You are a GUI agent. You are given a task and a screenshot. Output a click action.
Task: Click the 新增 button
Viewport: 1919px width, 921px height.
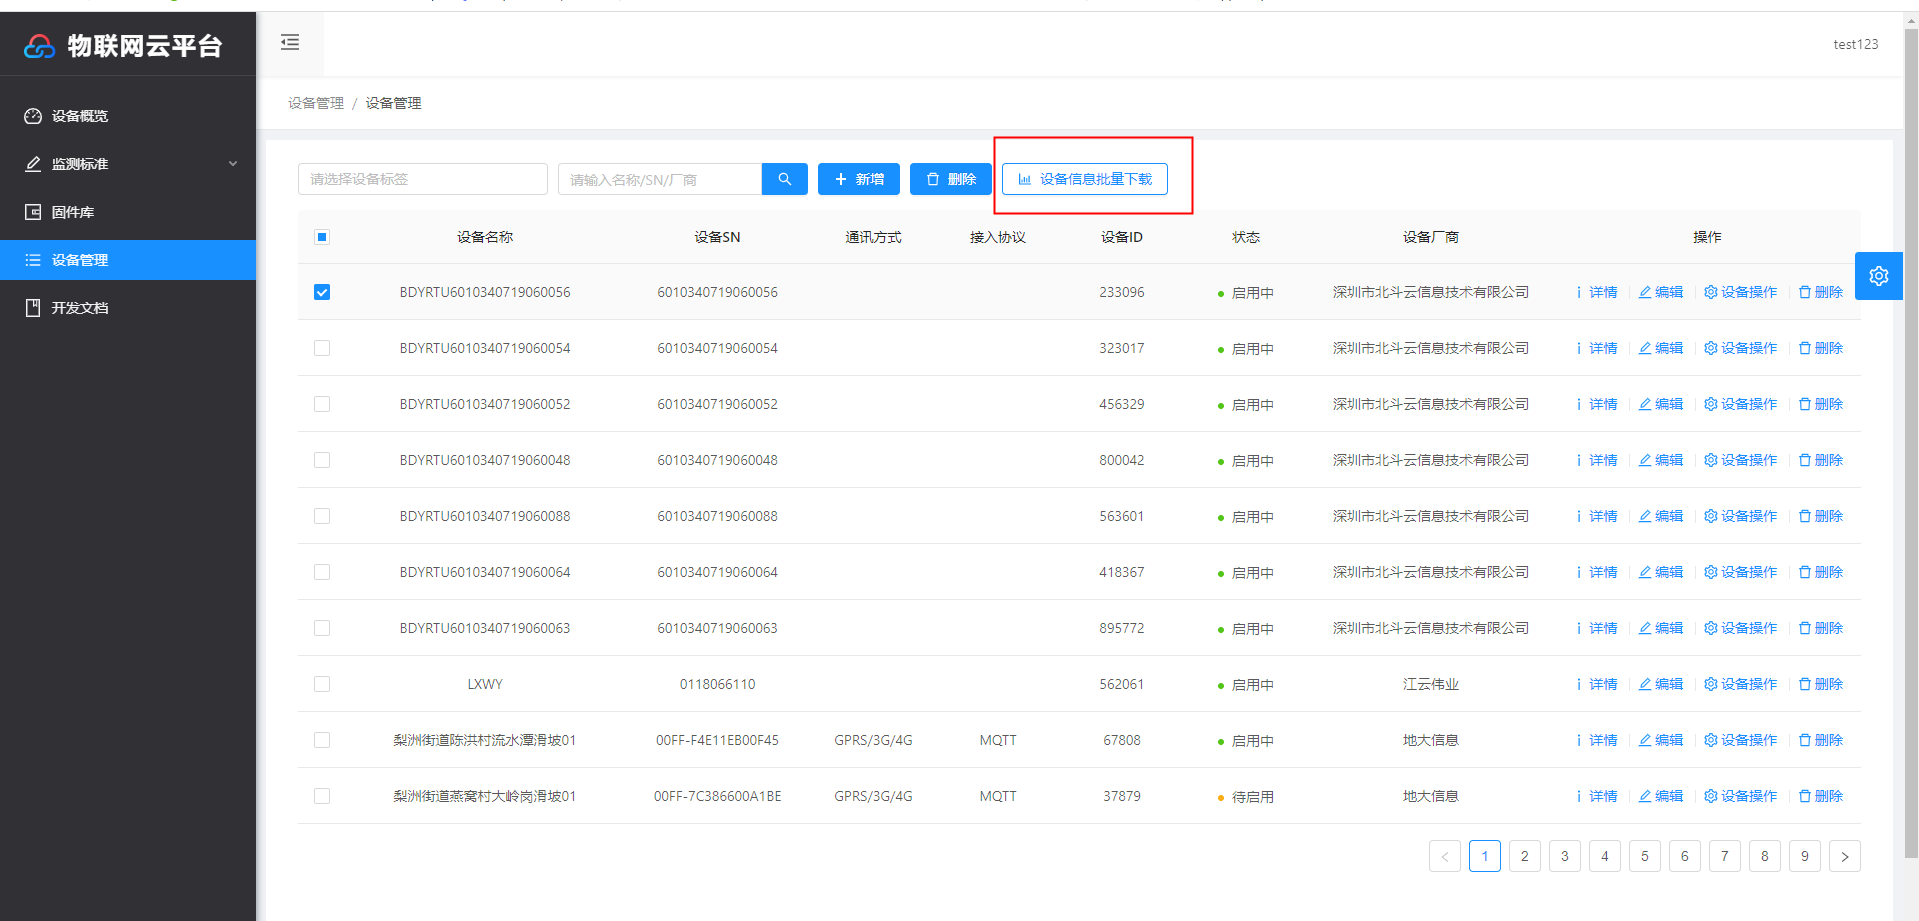[859, 179]
